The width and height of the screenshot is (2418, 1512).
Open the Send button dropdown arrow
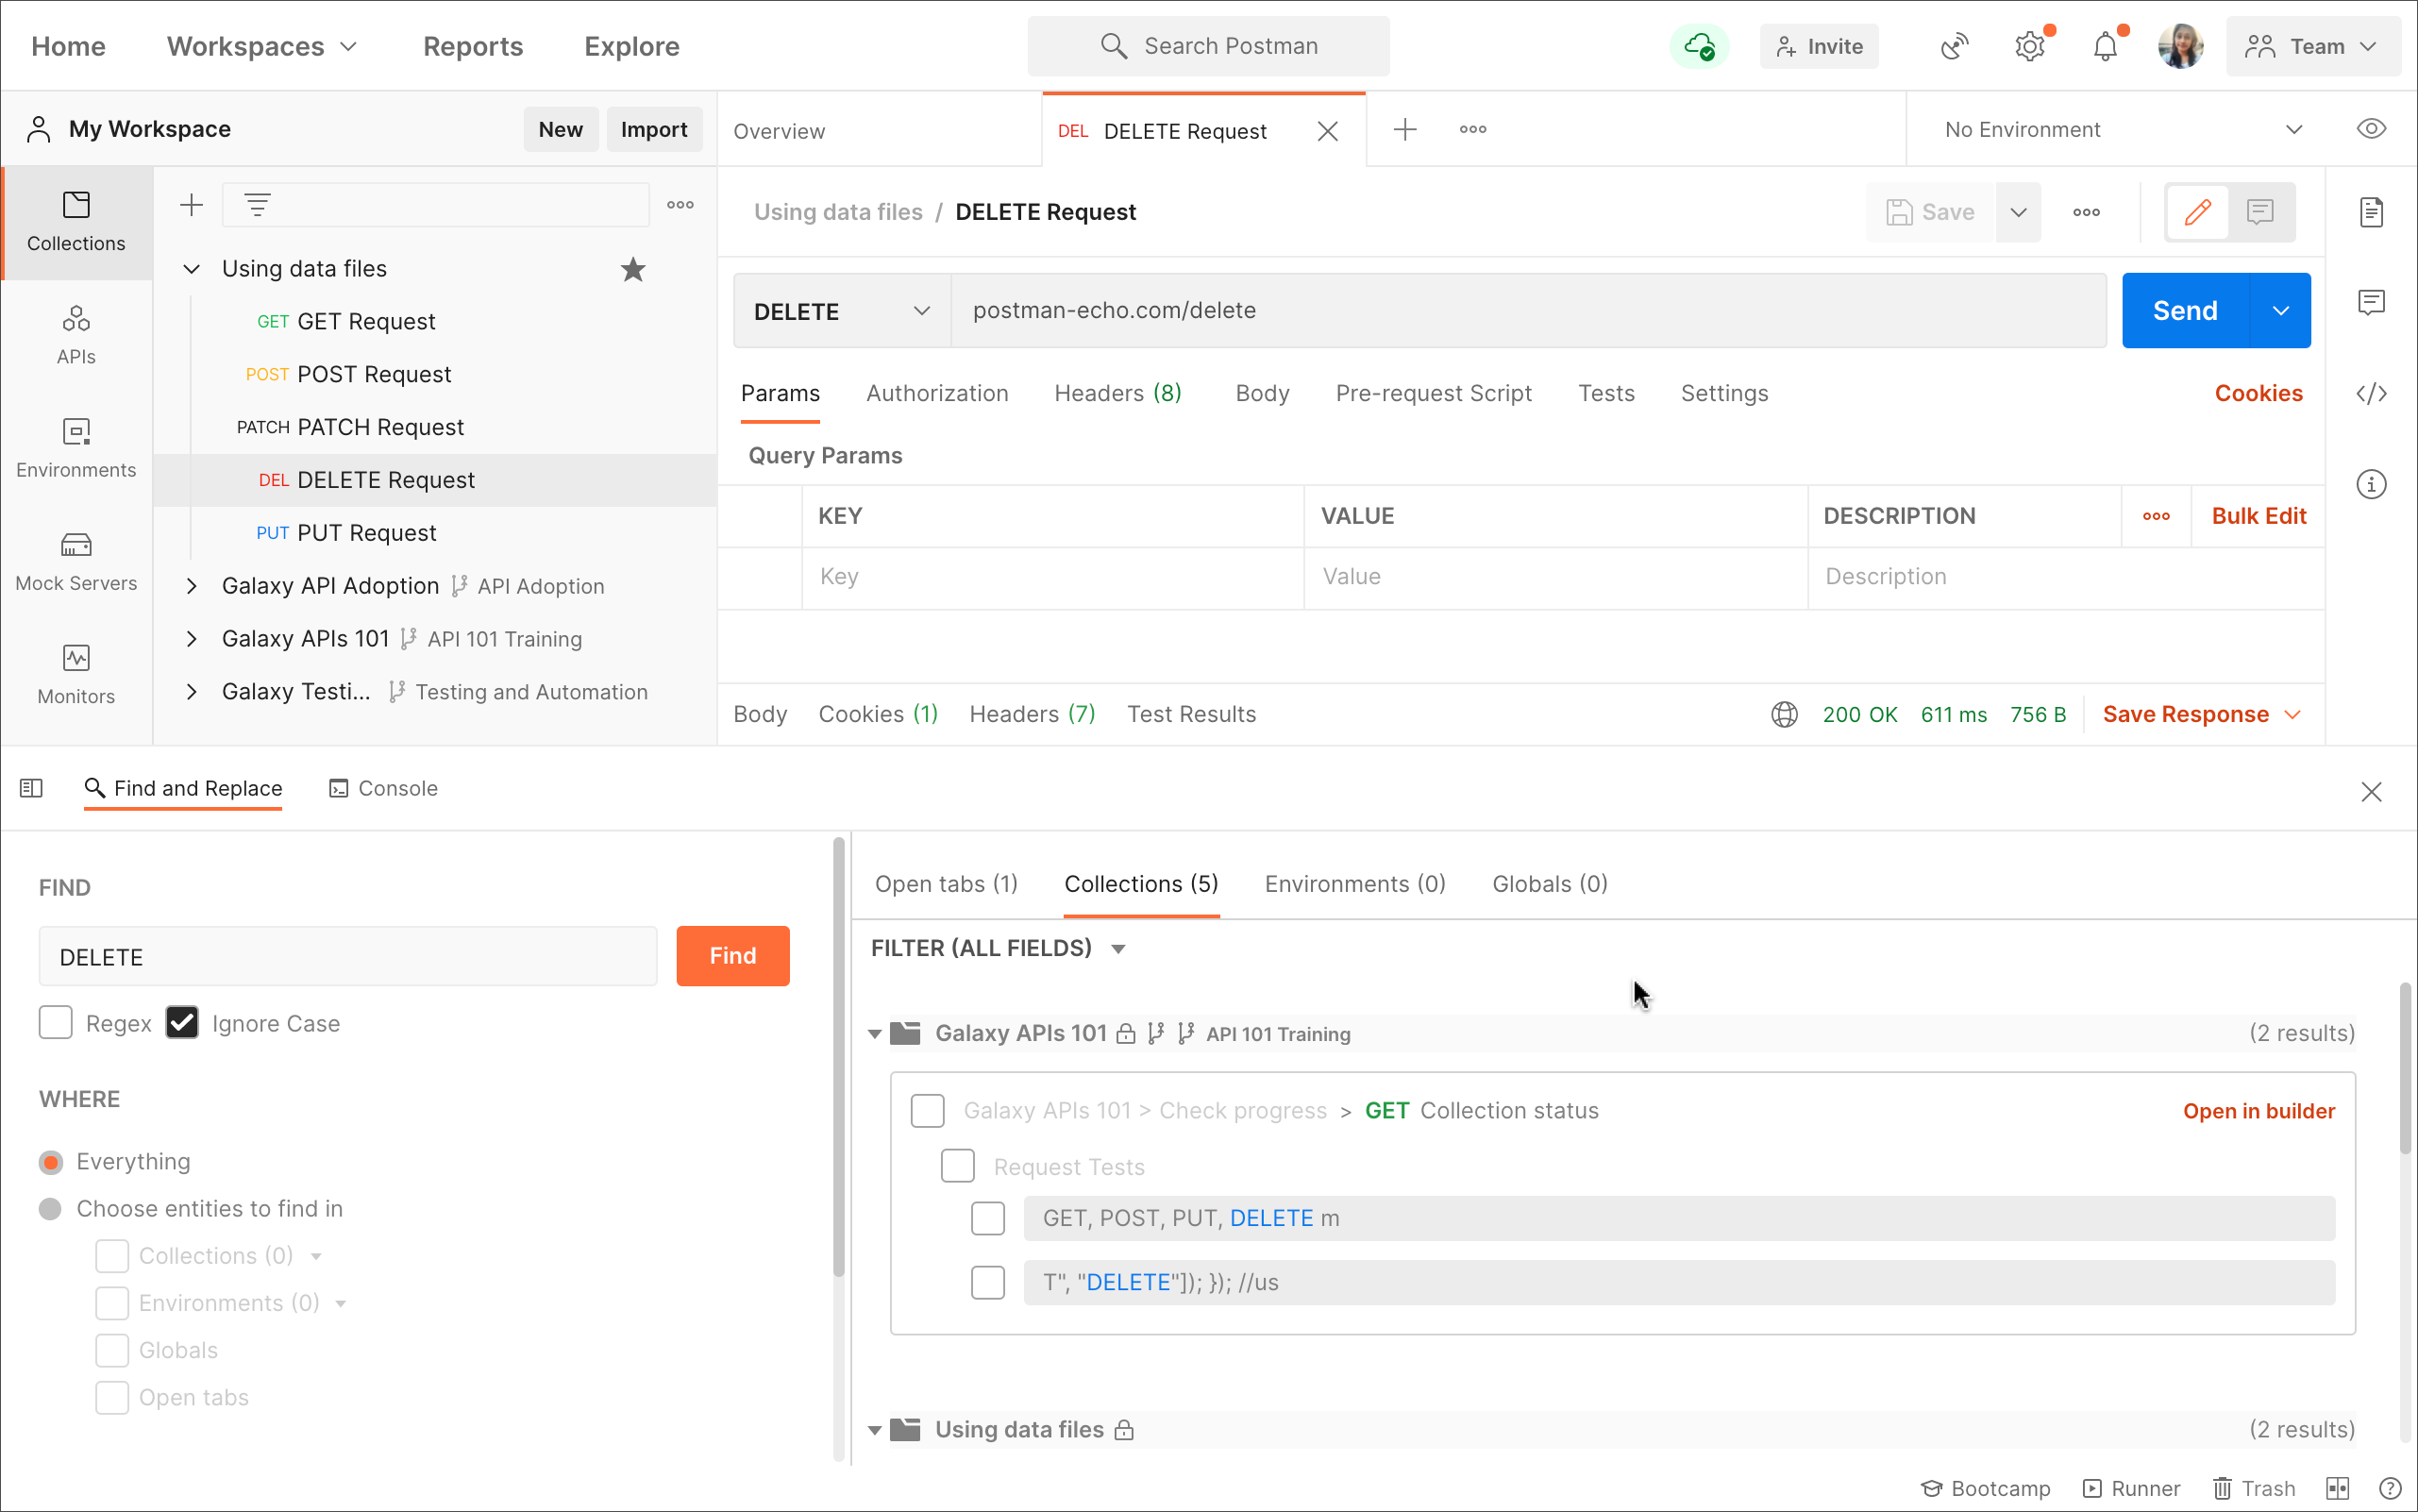(x=2281, y=311)
